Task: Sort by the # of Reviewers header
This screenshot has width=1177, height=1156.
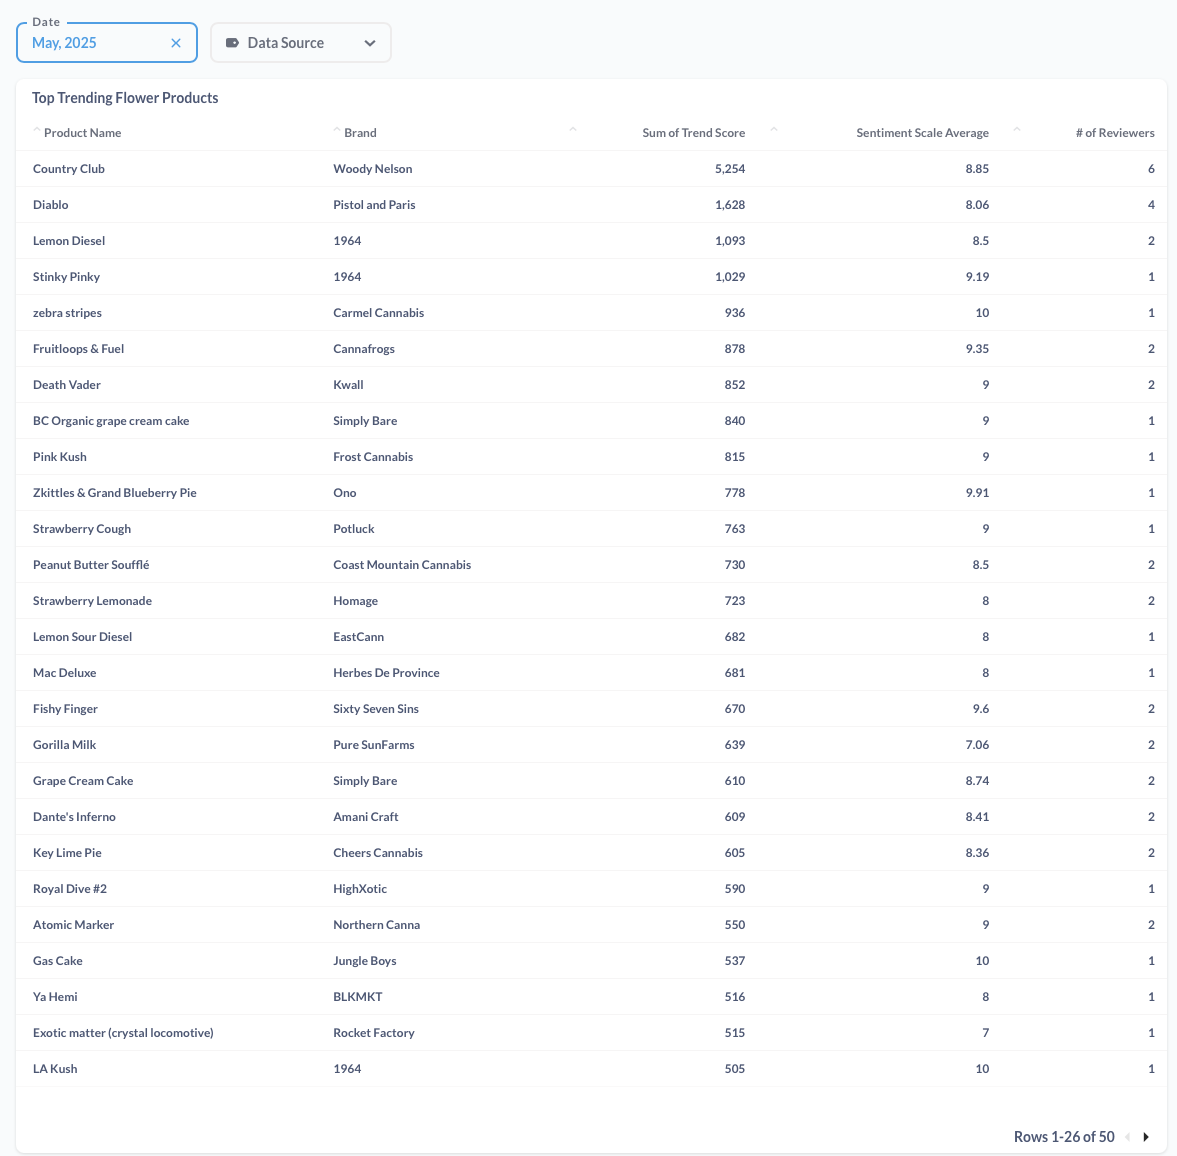Action: tap(1115, 133)
